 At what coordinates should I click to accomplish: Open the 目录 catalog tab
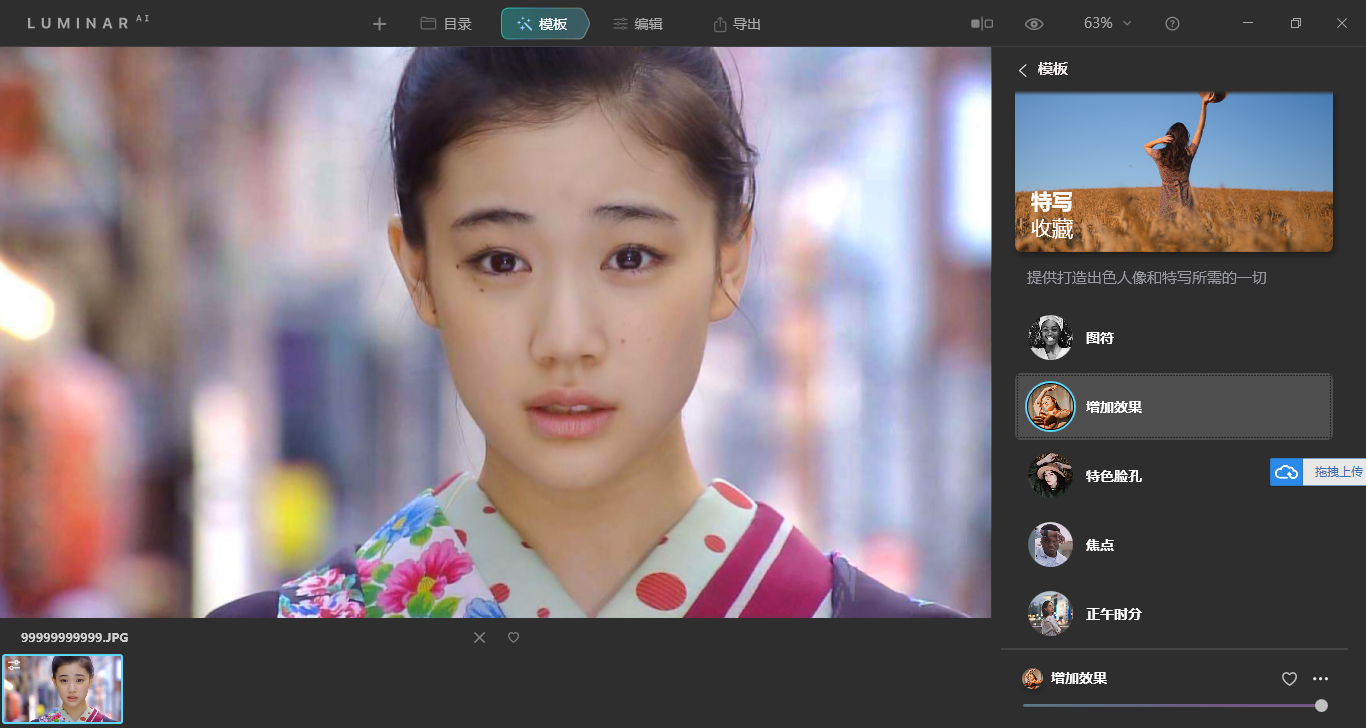pyautogui.click(x=446, y=24)
